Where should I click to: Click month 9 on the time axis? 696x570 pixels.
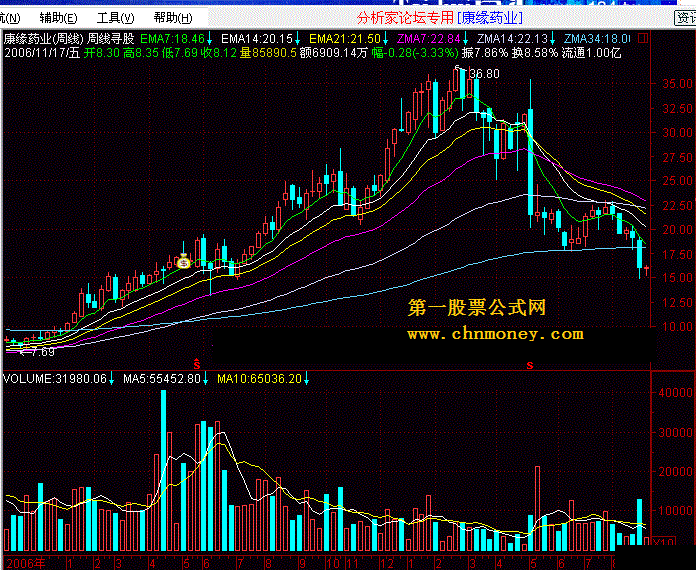coord(302,564)
